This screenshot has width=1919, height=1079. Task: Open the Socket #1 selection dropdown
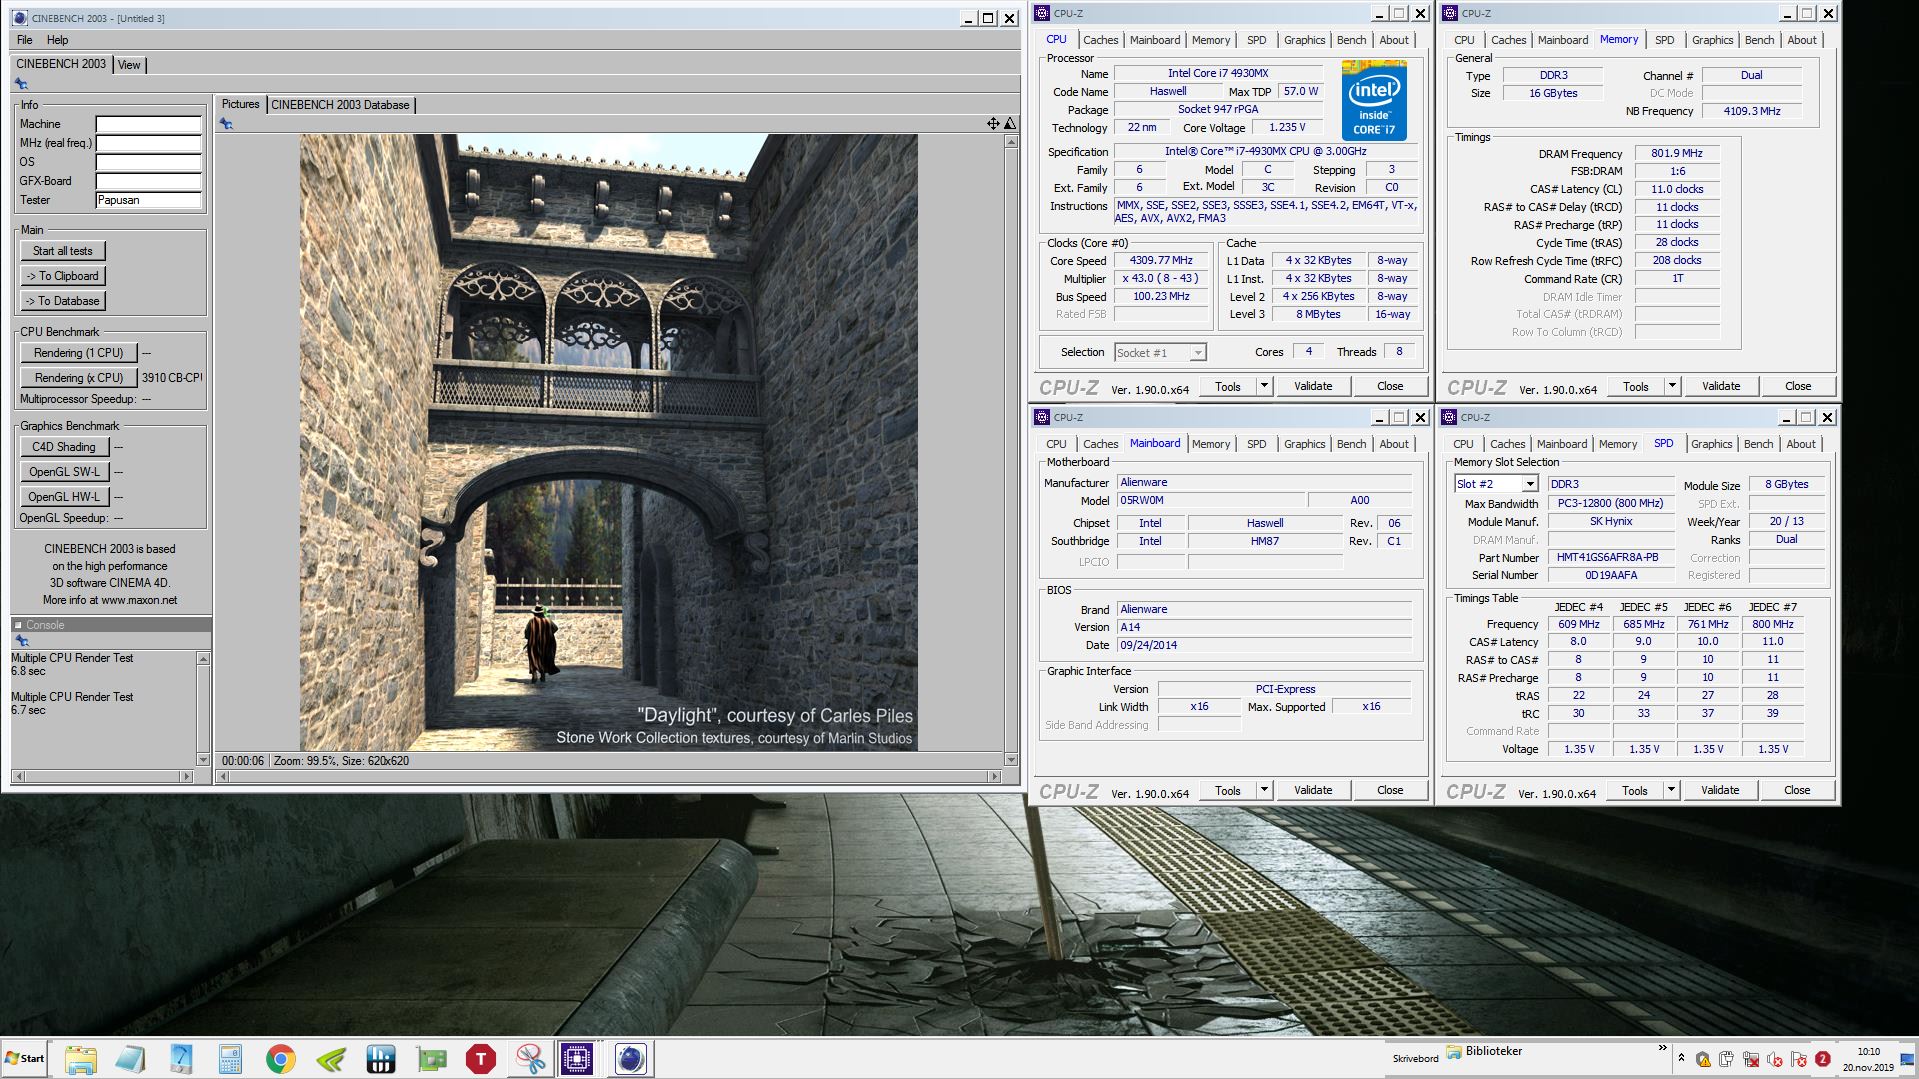coord(1197,353)
